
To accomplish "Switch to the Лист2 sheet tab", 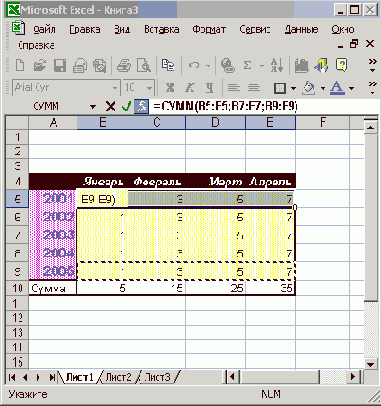I will pyautogui.click(x=118, y=377).
